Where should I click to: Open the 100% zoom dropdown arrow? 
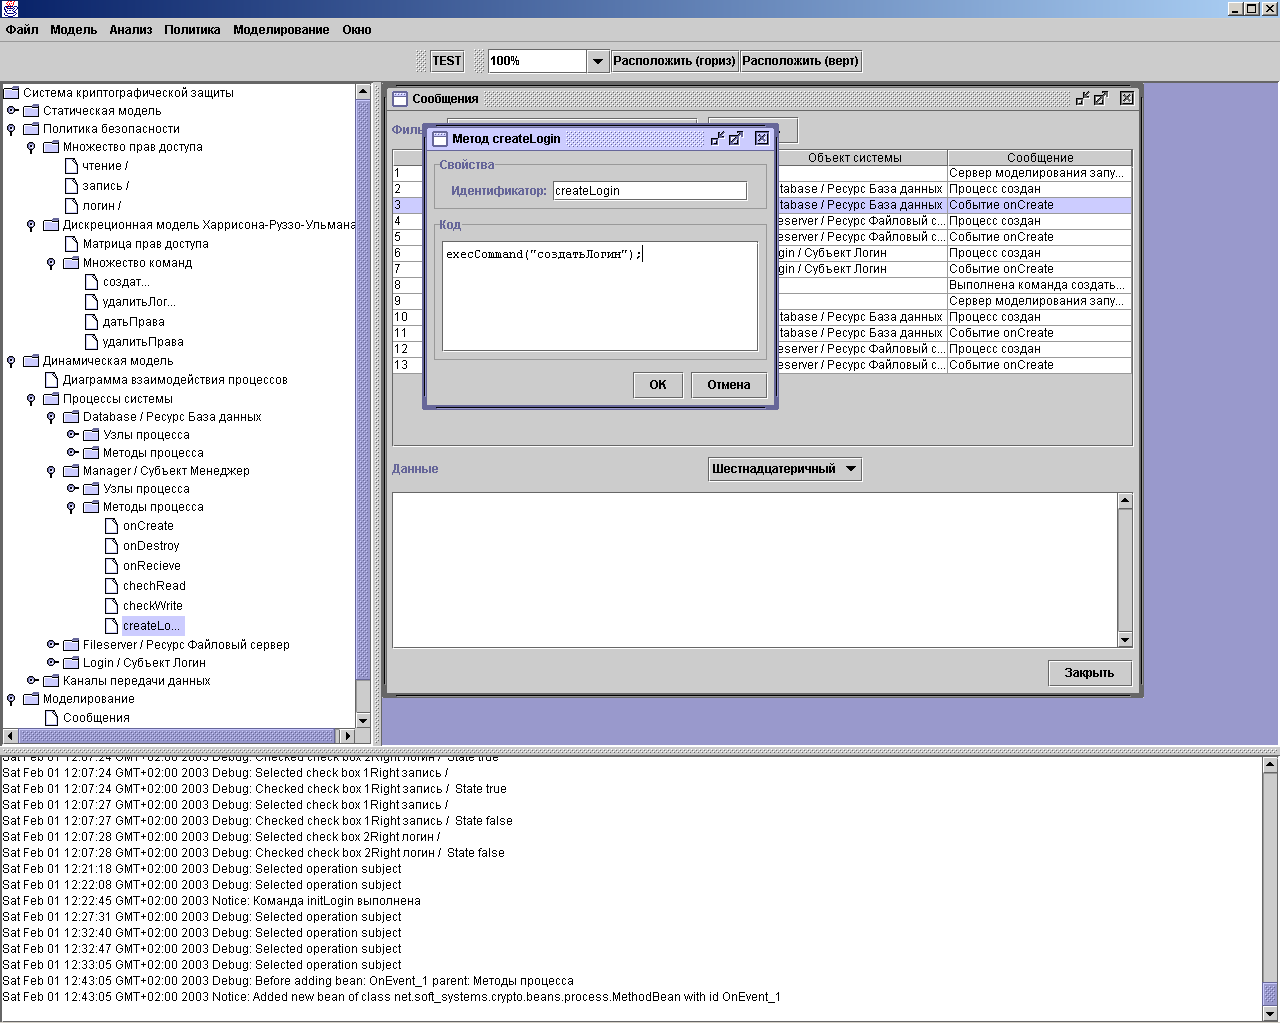tap(597, 61)
